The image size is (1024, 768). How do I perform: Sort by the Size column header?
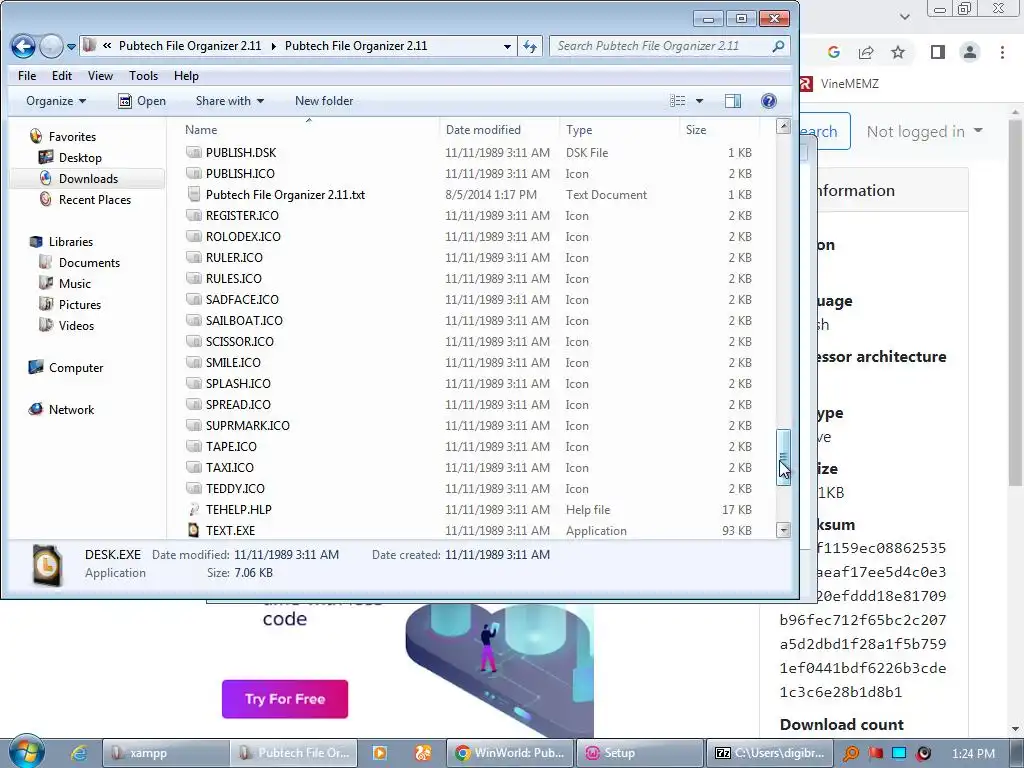click(696, 129)
